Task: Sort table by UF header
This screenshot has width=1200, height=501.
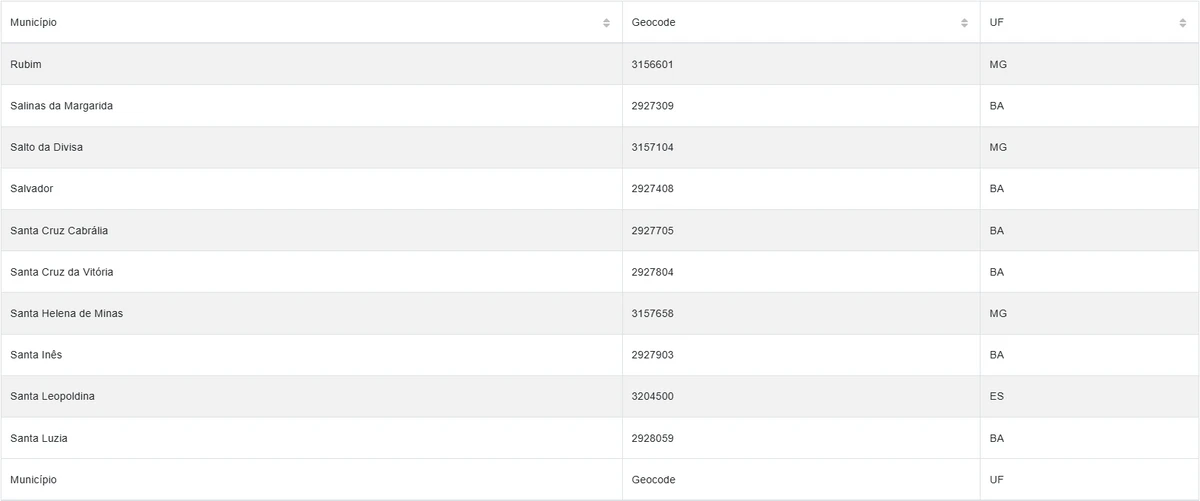Action: [x=996, y=23]
